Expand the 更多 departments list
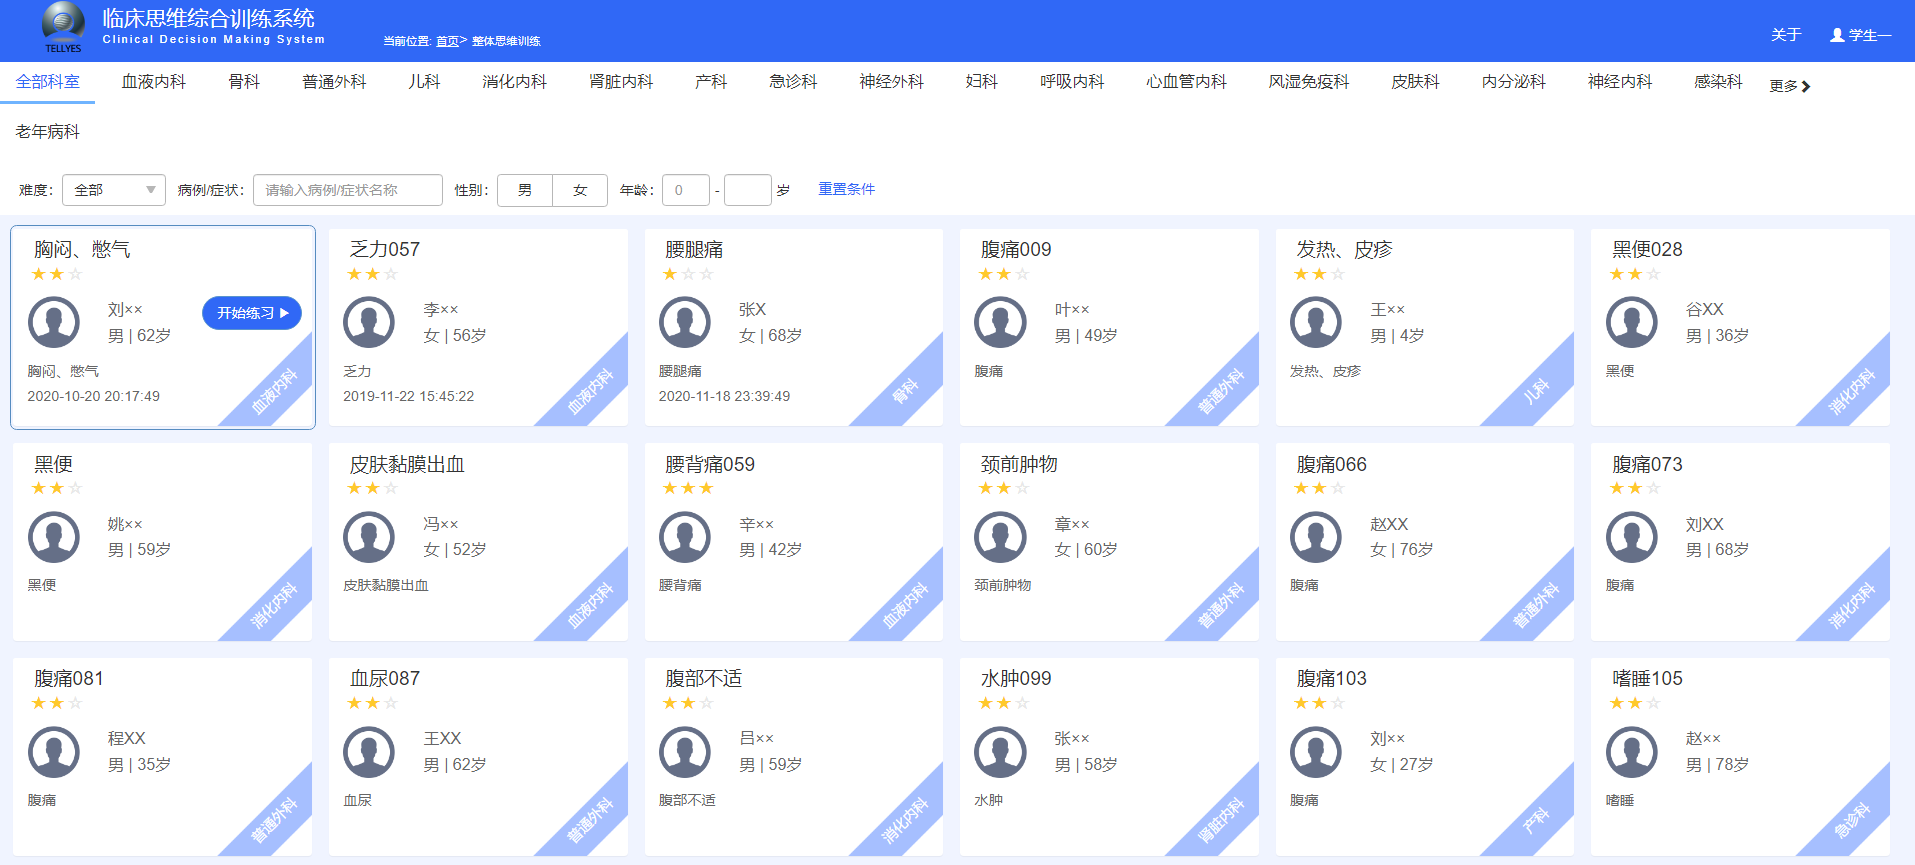This screenshot has height=865, width=1915. tap(1789, 86)
